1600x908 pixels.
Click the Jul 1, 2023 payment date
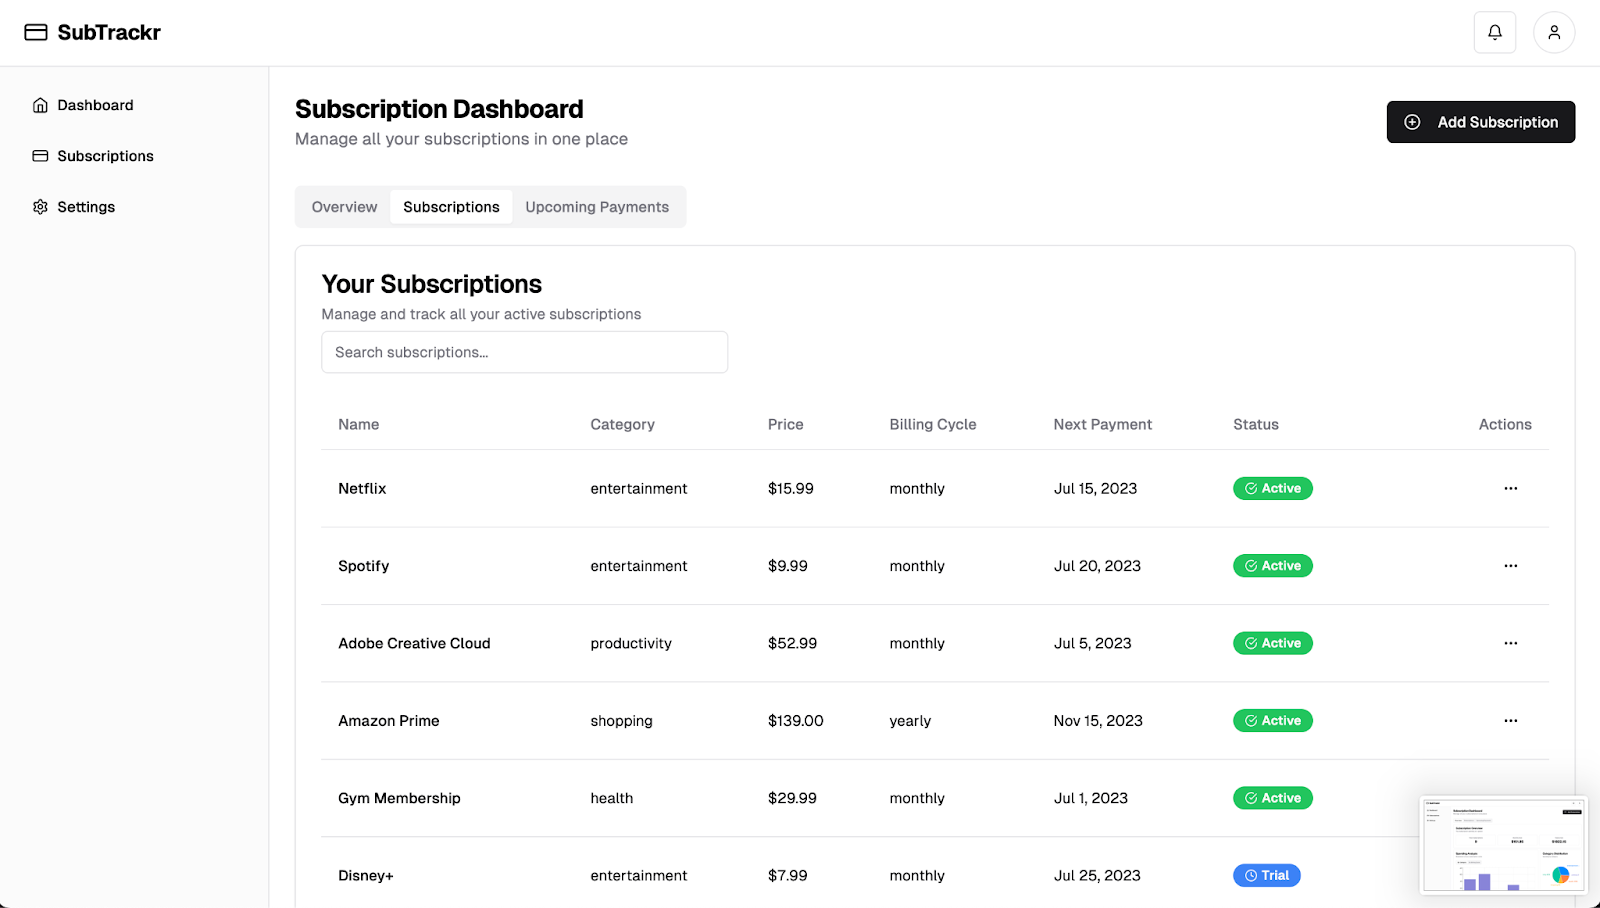tap(1090, 798)
